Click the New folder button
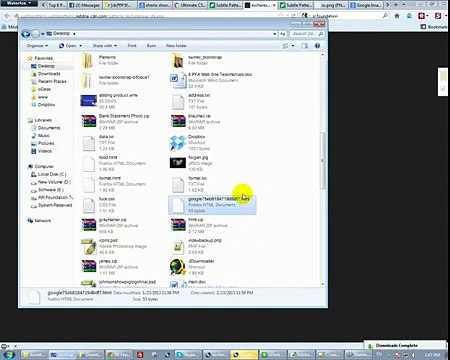 point(176,46)
